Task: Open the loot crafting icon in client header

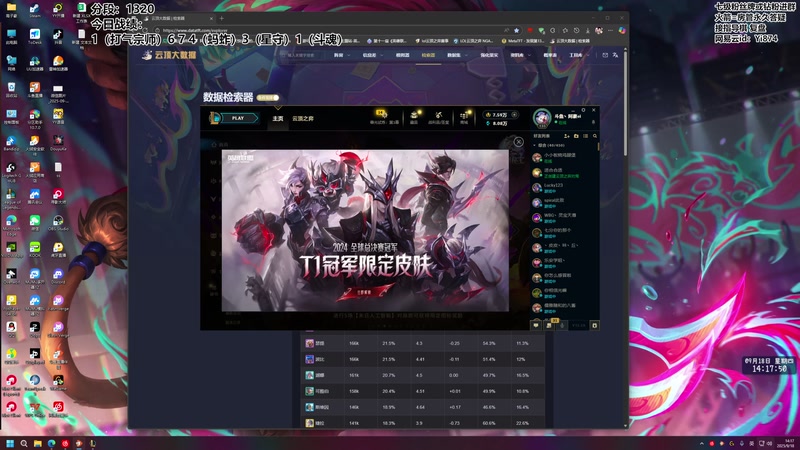Action: click(x=438, y=117)
